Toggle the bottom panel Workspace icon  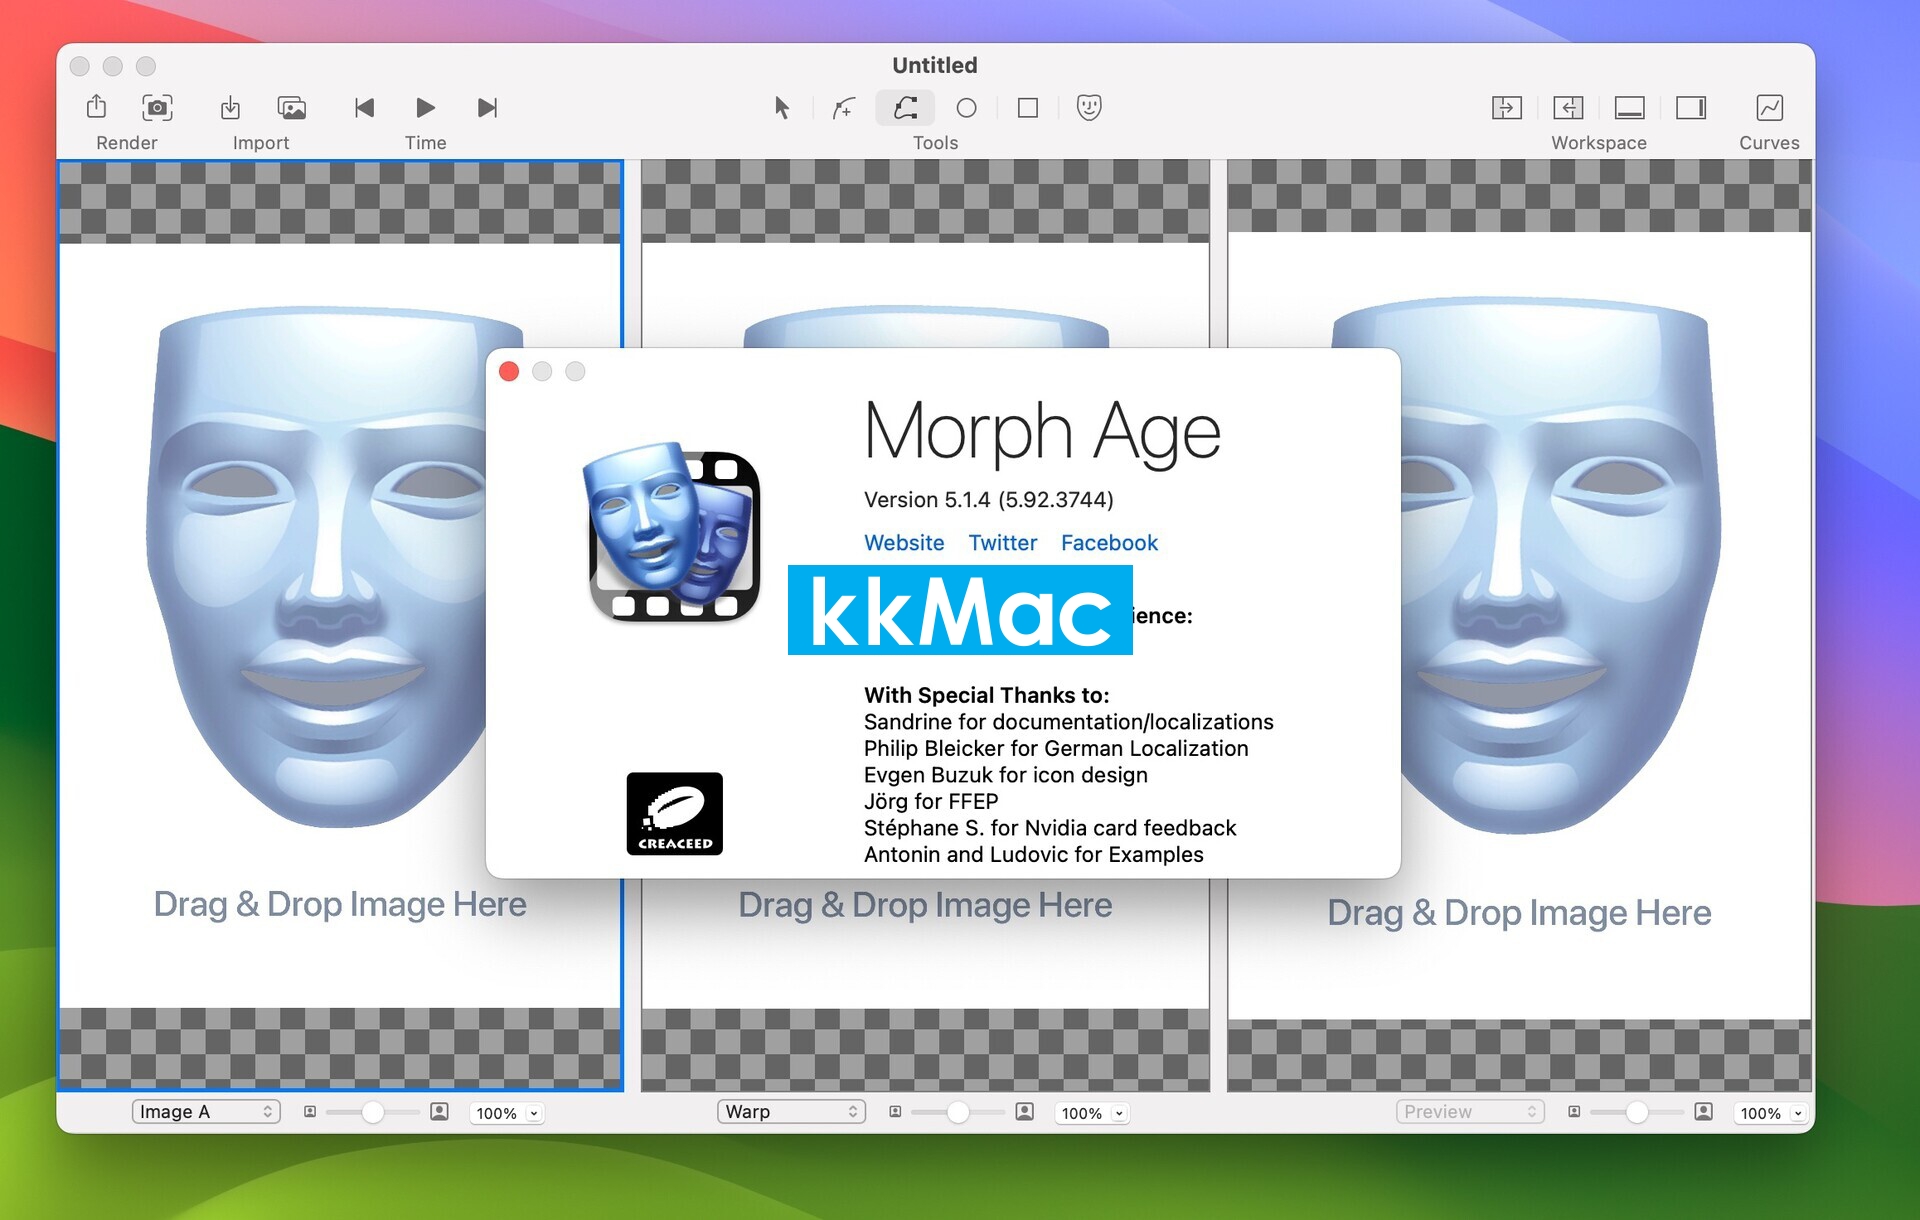1629,107
